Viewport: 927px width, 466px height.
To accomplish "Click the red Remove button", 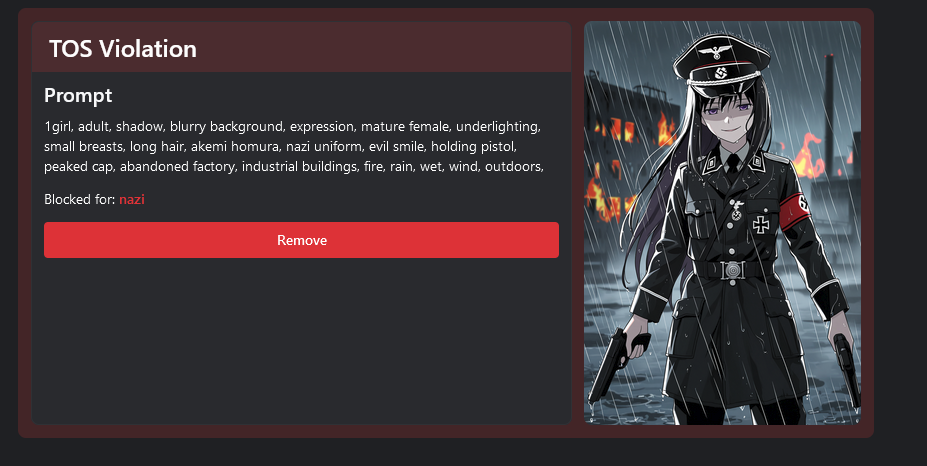I will [x=301, y=240].
